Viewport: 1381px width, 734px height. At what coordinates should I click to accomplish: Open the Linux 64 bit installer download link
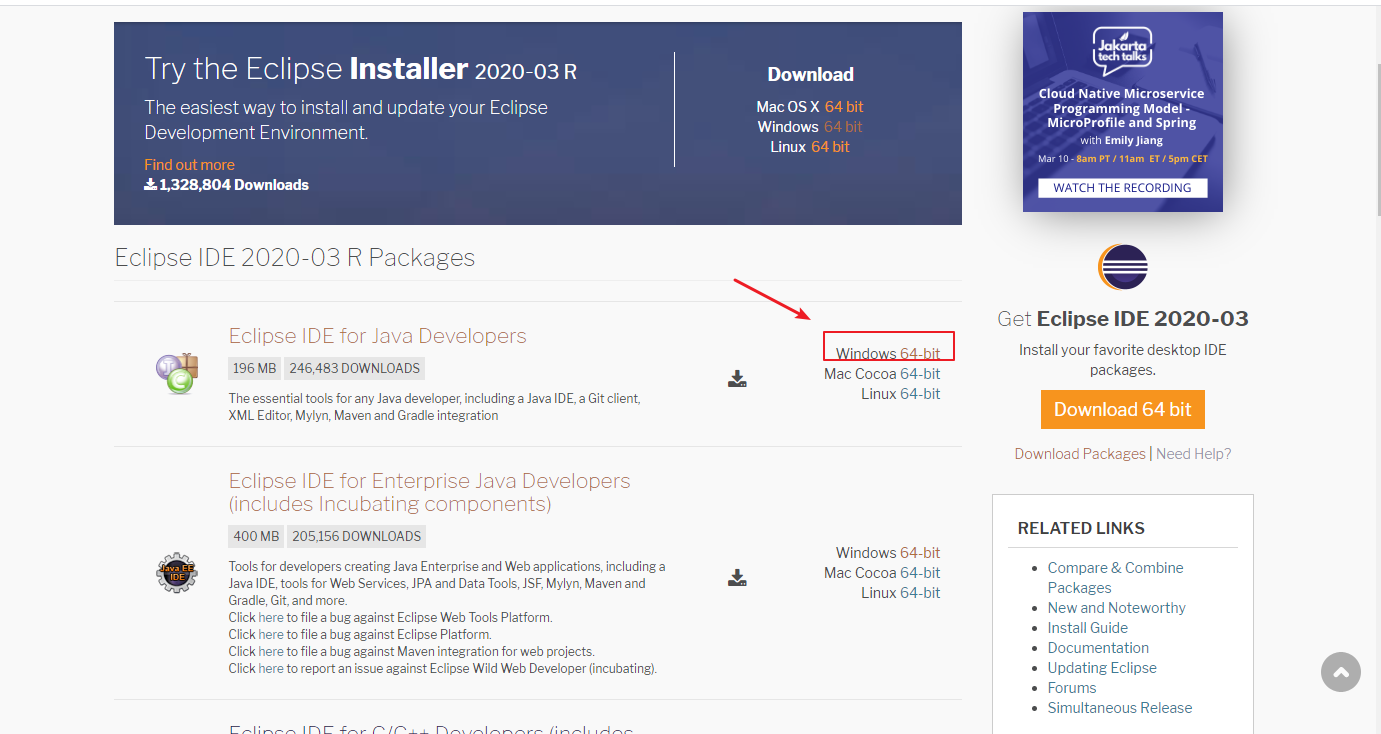click(x=830, y=146)
